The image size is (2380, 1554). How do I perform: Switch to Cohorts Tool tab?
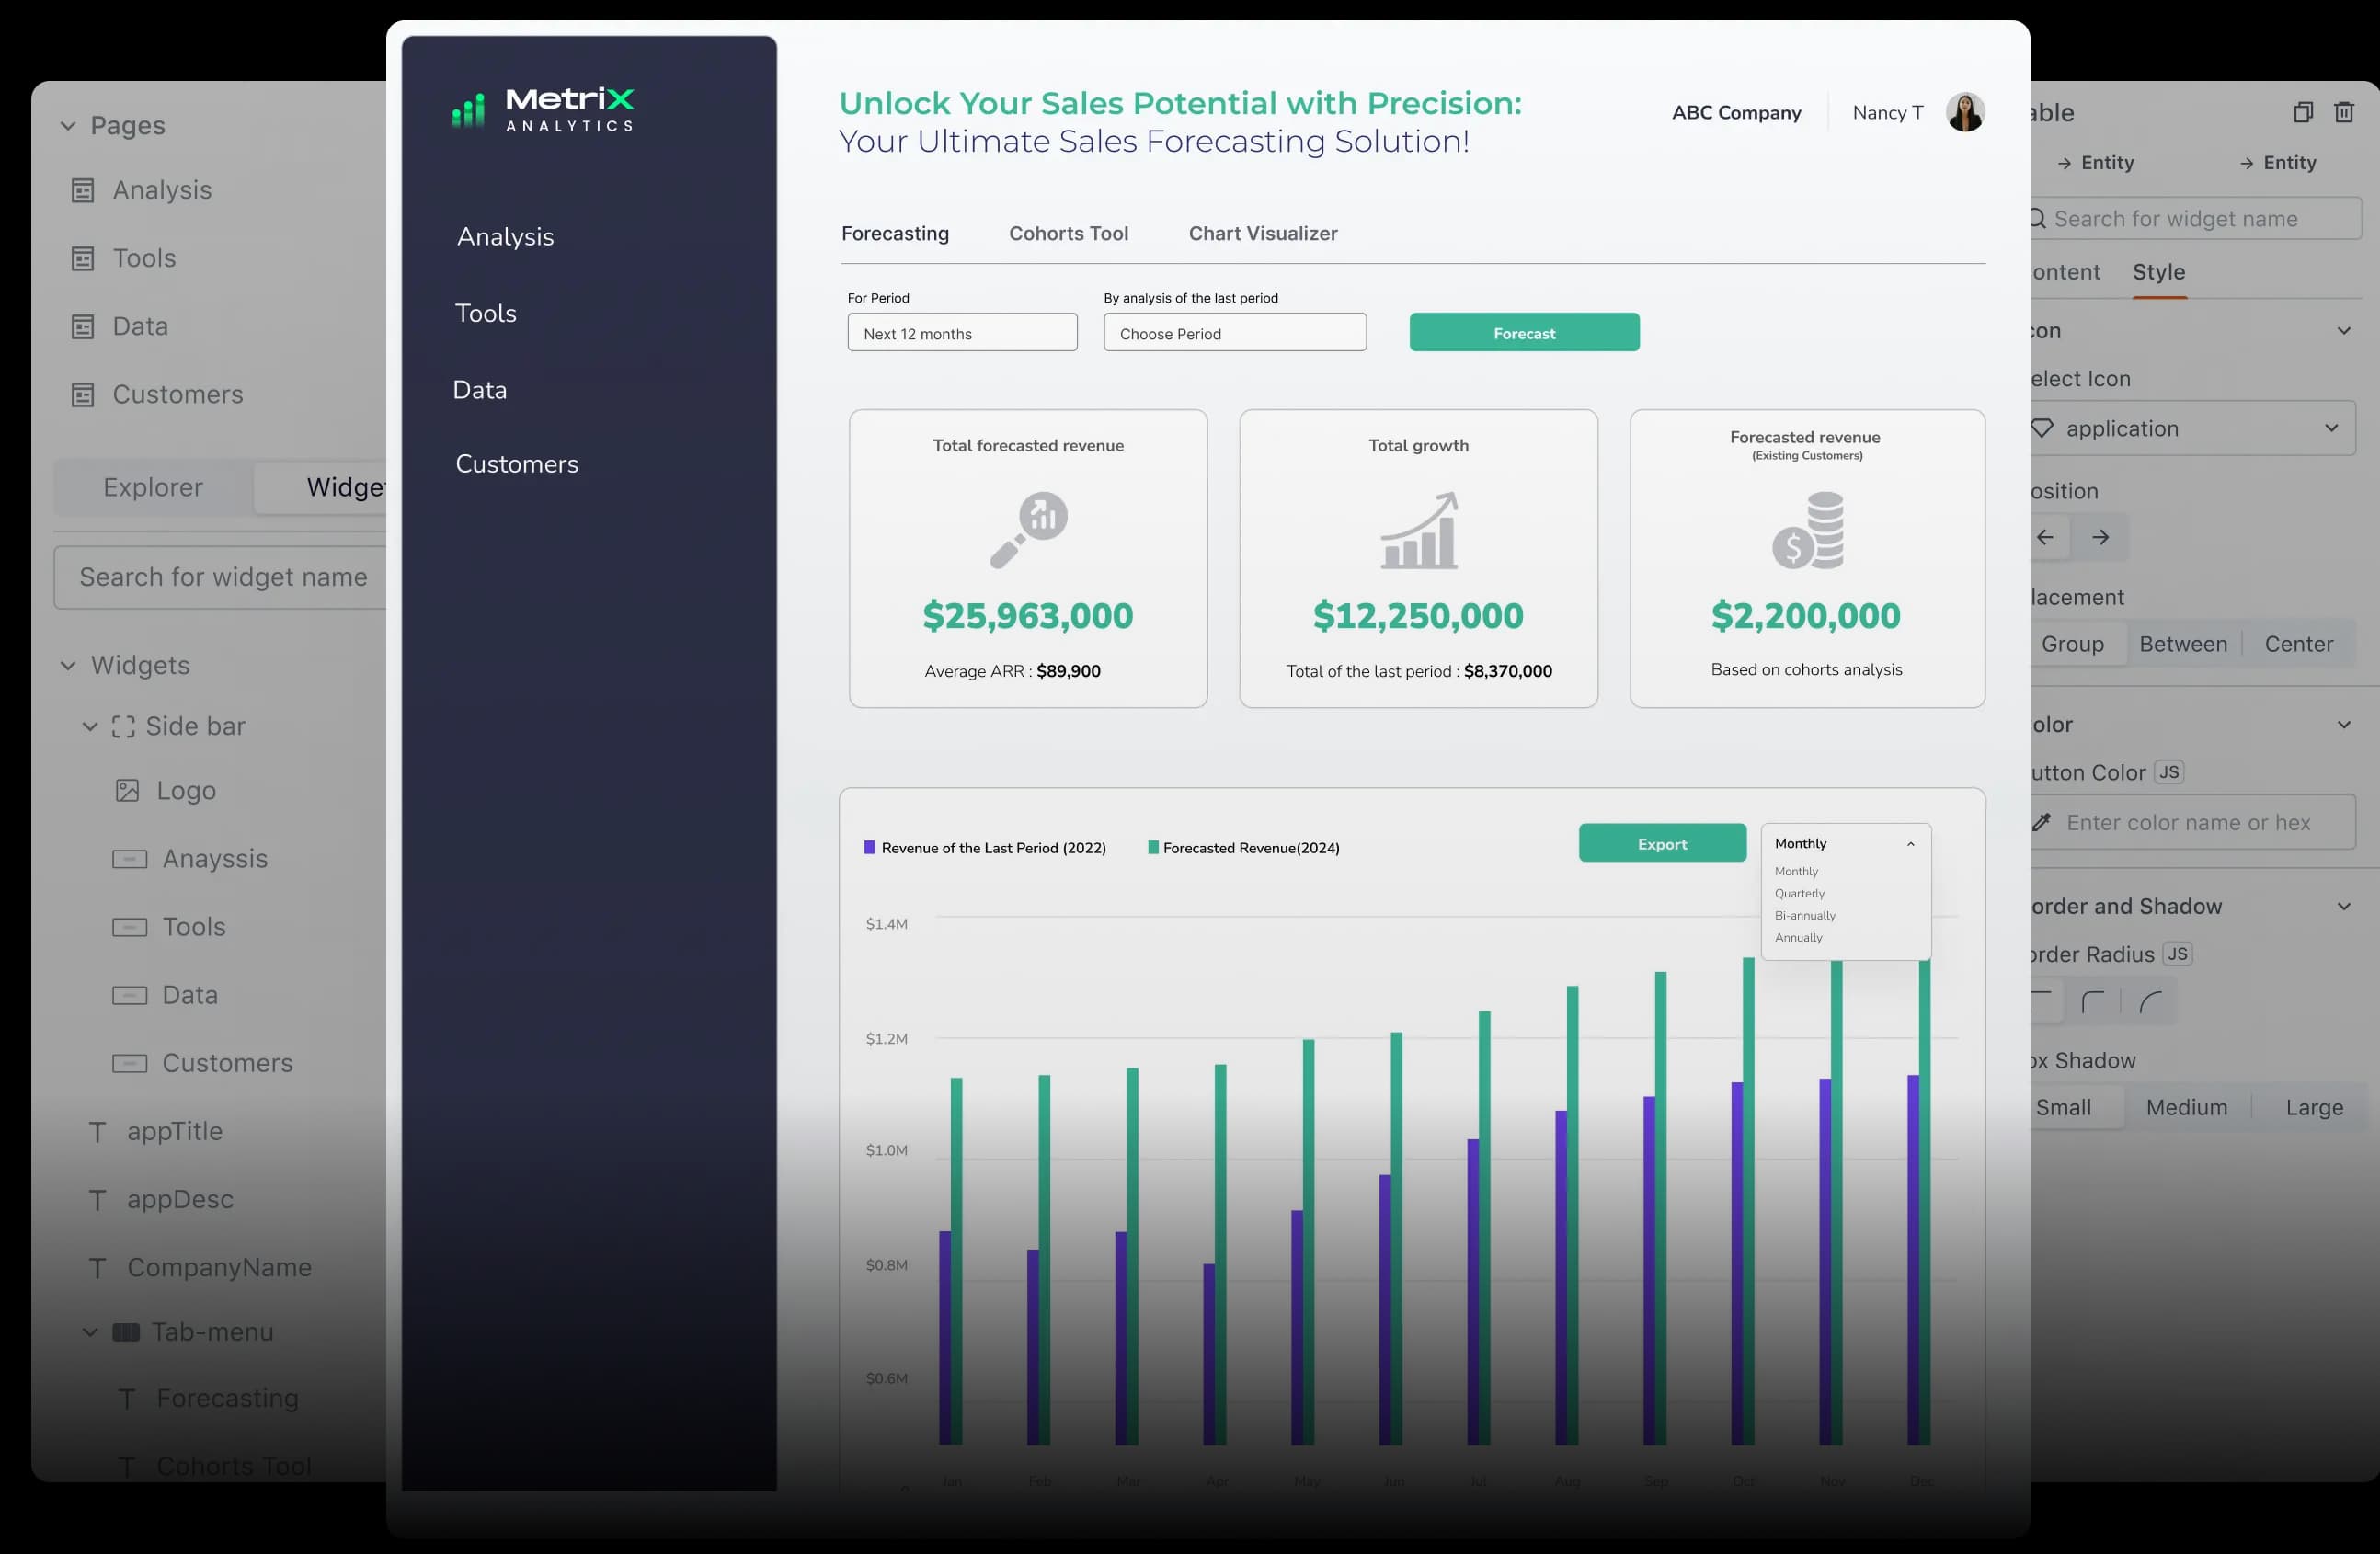tap(1068, 233)
